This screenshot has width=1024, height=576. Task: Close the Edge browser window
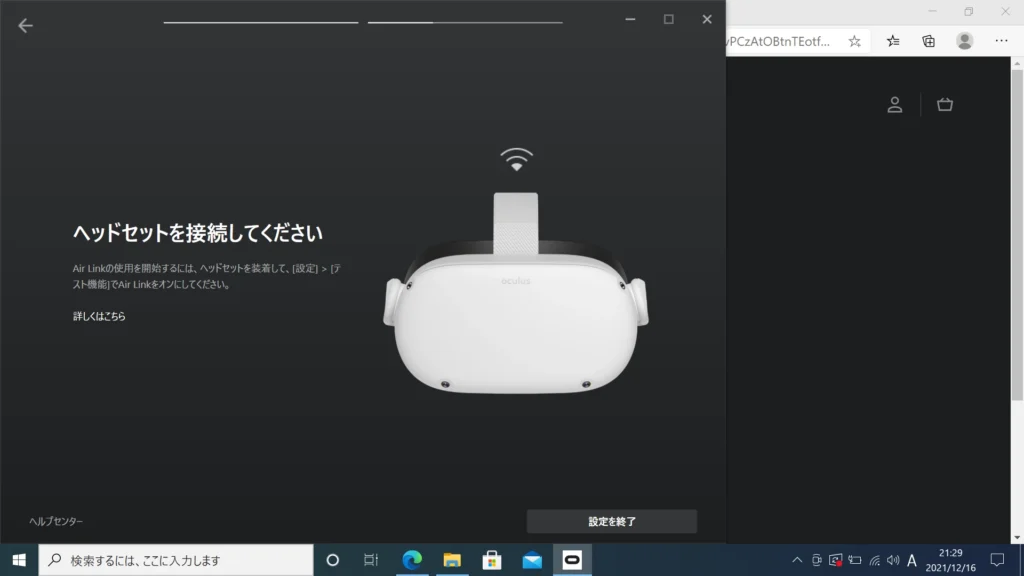[1005, 11]
